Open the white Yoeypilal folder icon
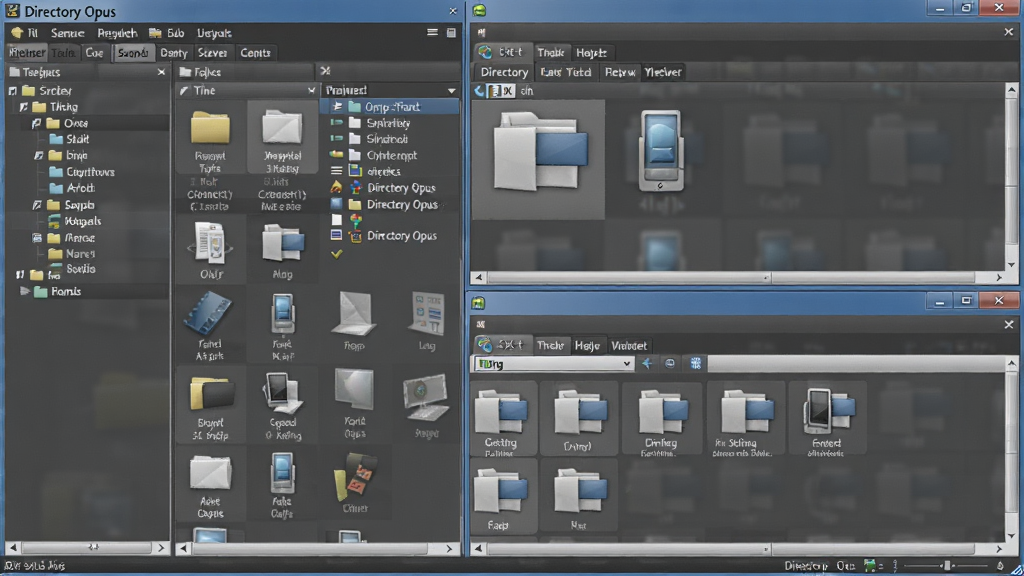The height and width of the screenshot is (576, 1024). 281,127
